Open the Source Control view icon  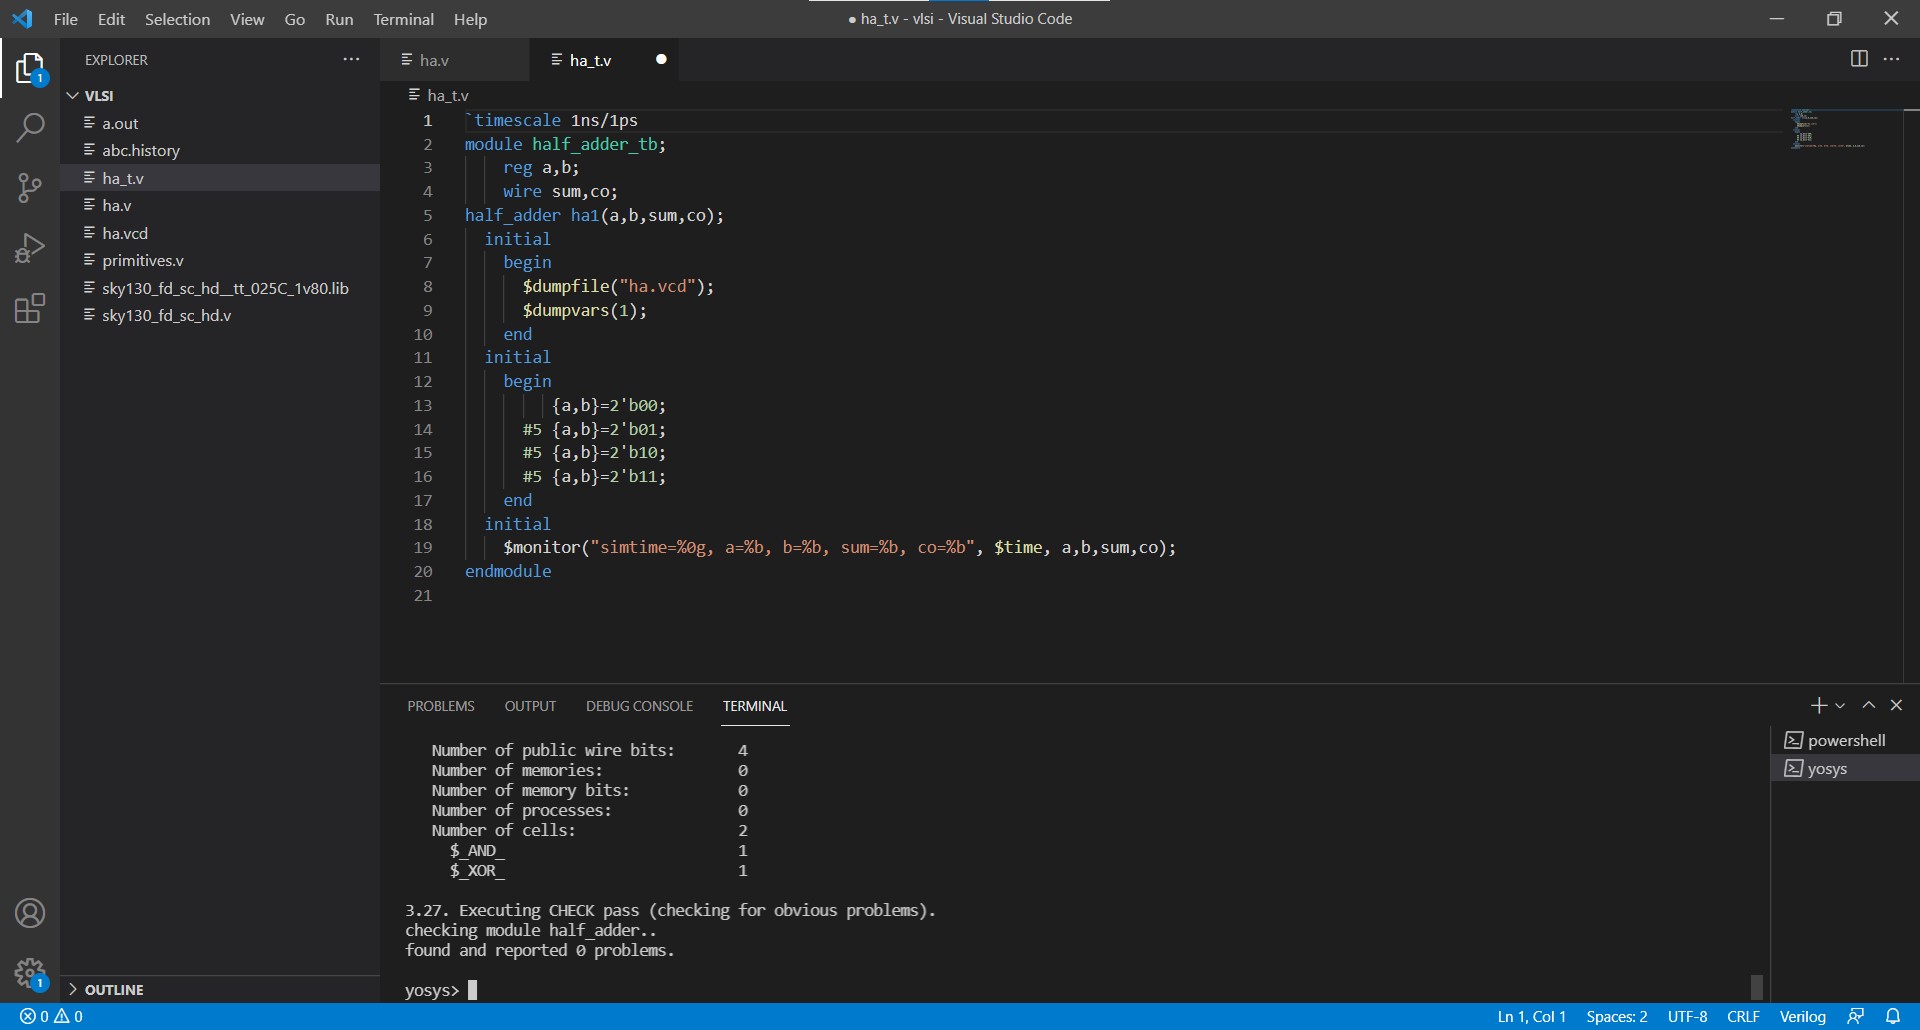click(x=30, y=188)
